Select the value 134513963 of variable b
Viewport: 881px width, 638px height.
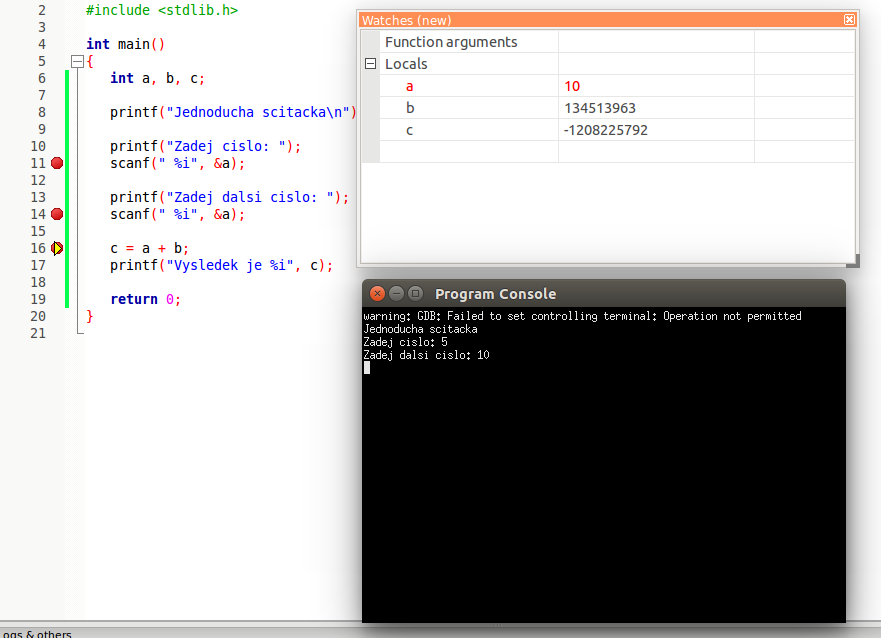[x=600, y=108]
